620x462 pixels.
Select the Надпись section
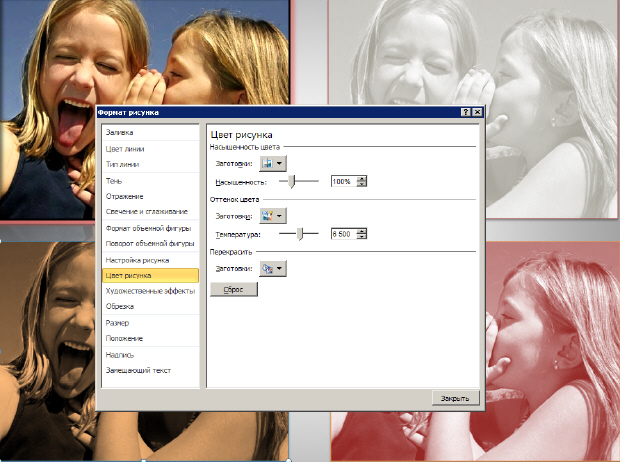150,355
